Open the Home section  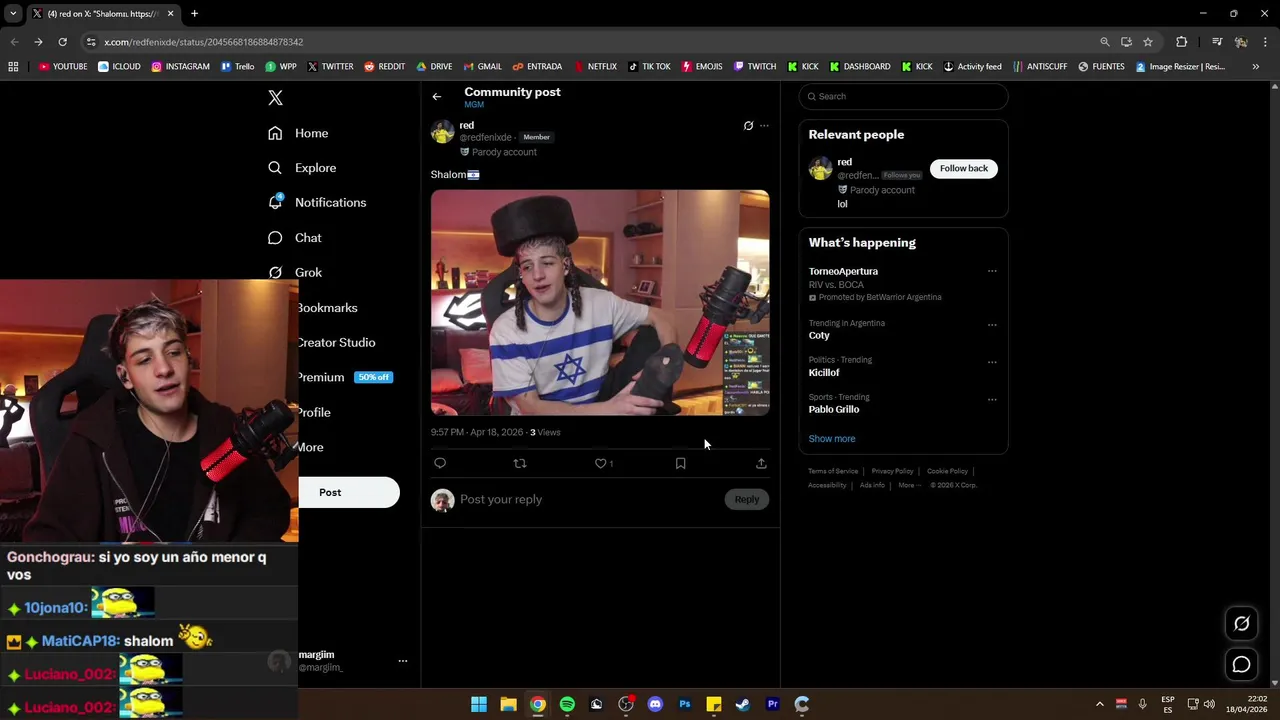click(298, 133)
